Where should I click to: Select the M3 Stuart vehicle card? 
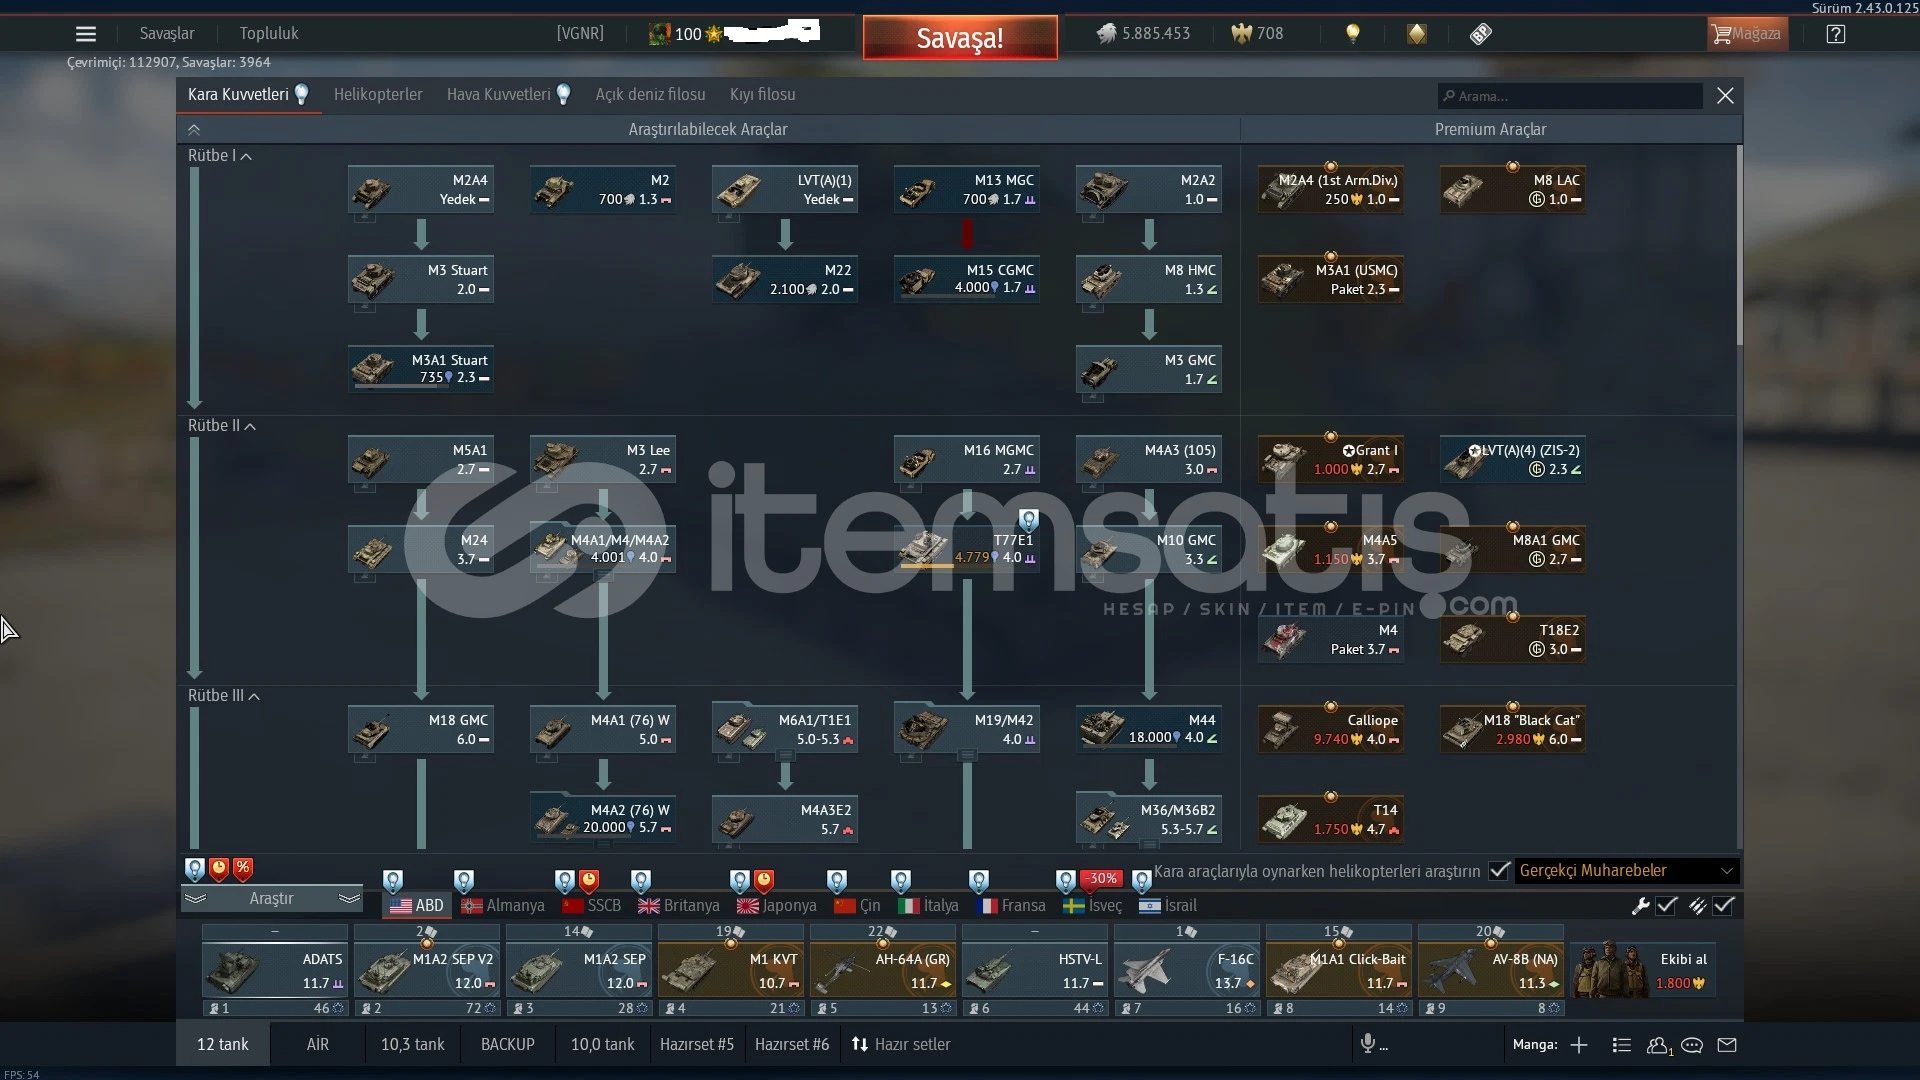(421, 279)
